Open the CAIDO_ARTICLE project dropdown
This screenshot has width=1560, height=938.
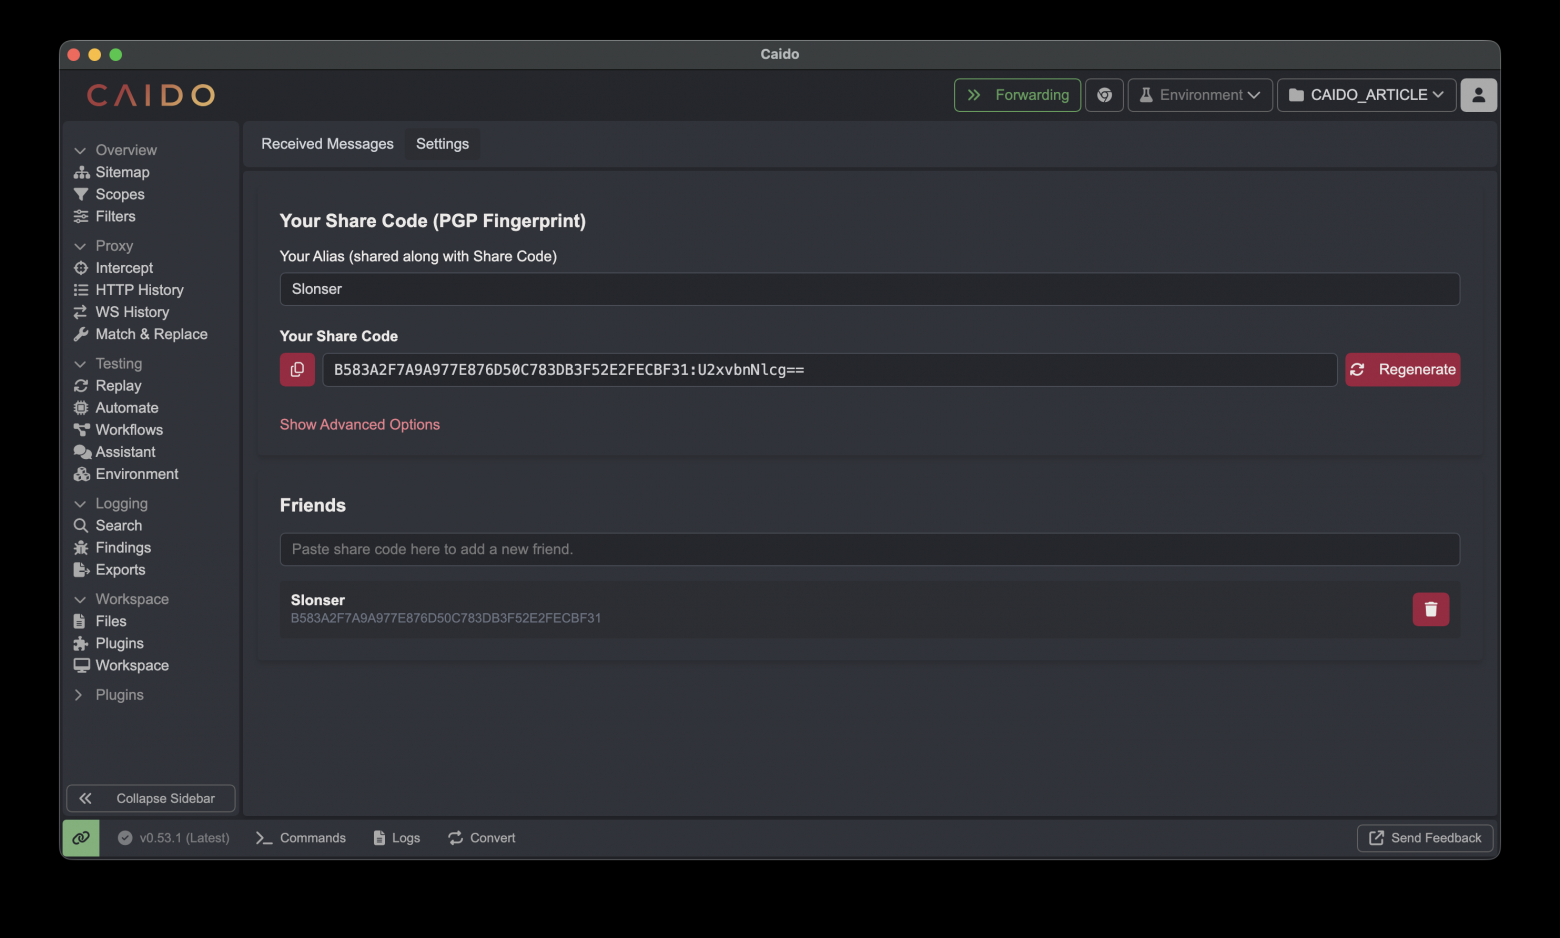pos(1366,95)
